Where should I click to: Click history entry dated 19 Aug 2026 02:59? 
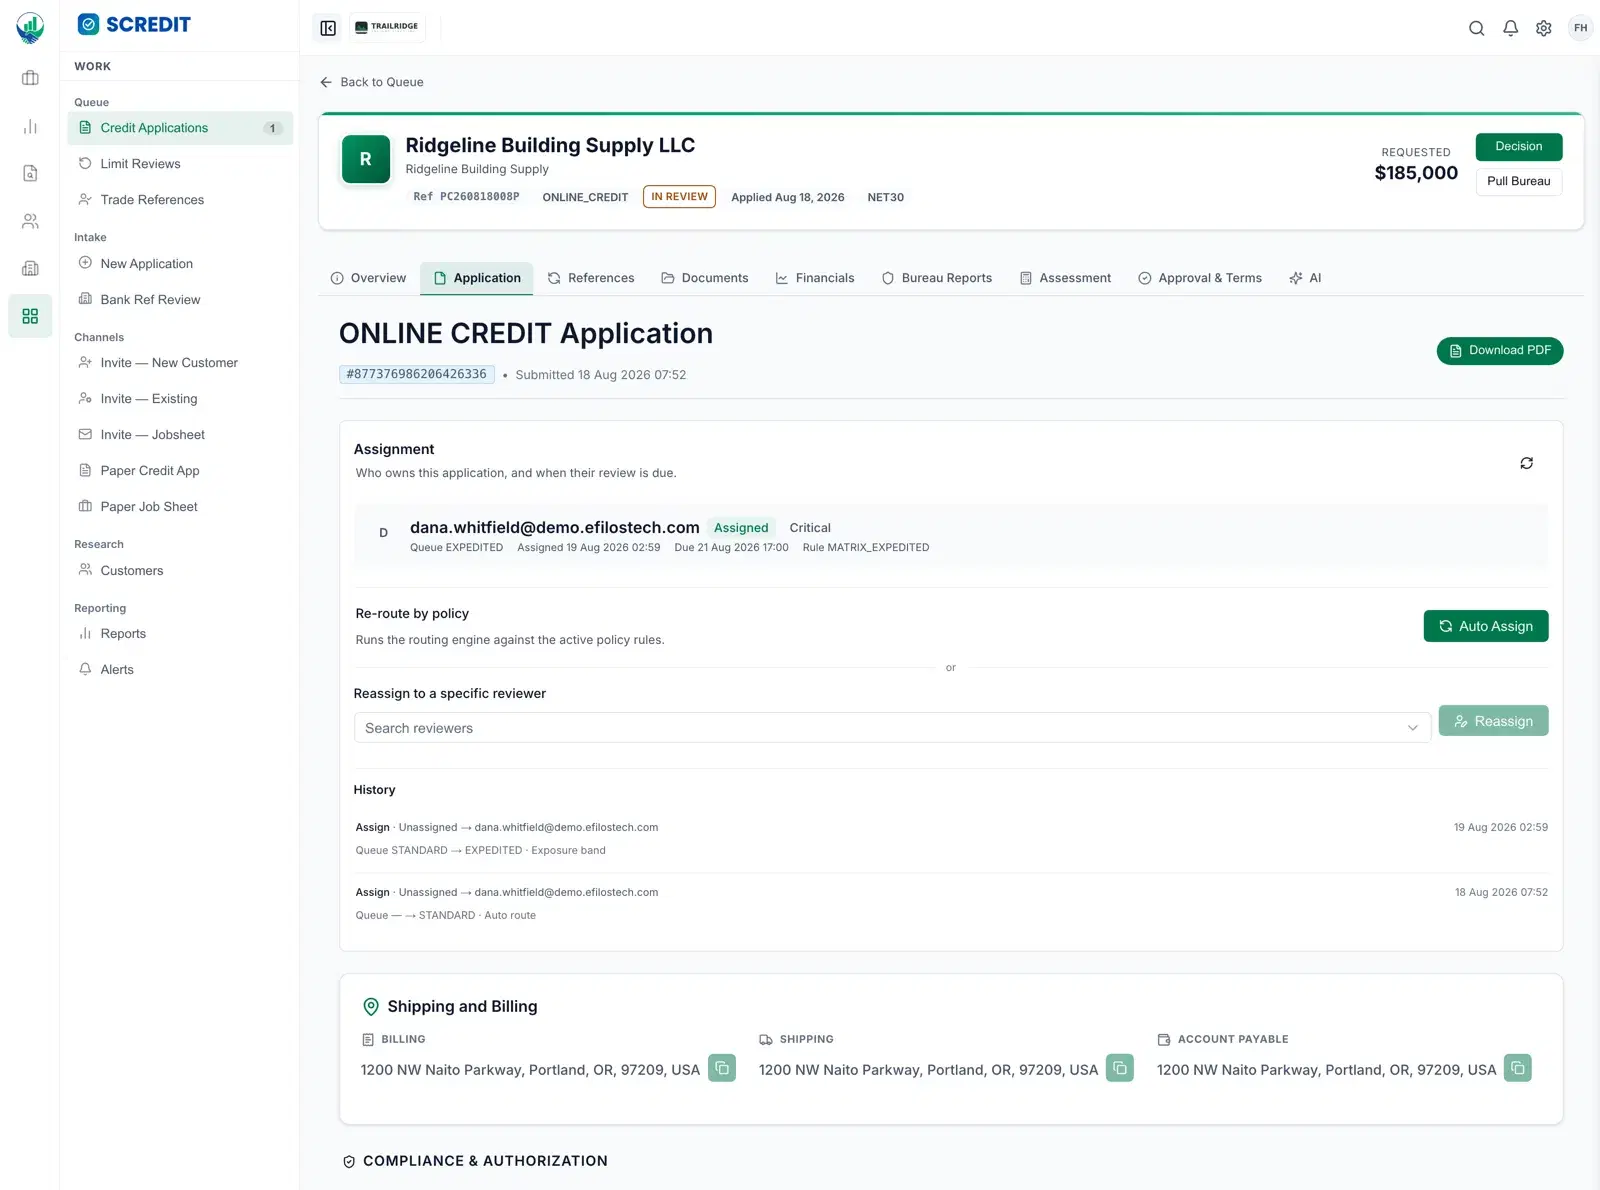(950, 839)
